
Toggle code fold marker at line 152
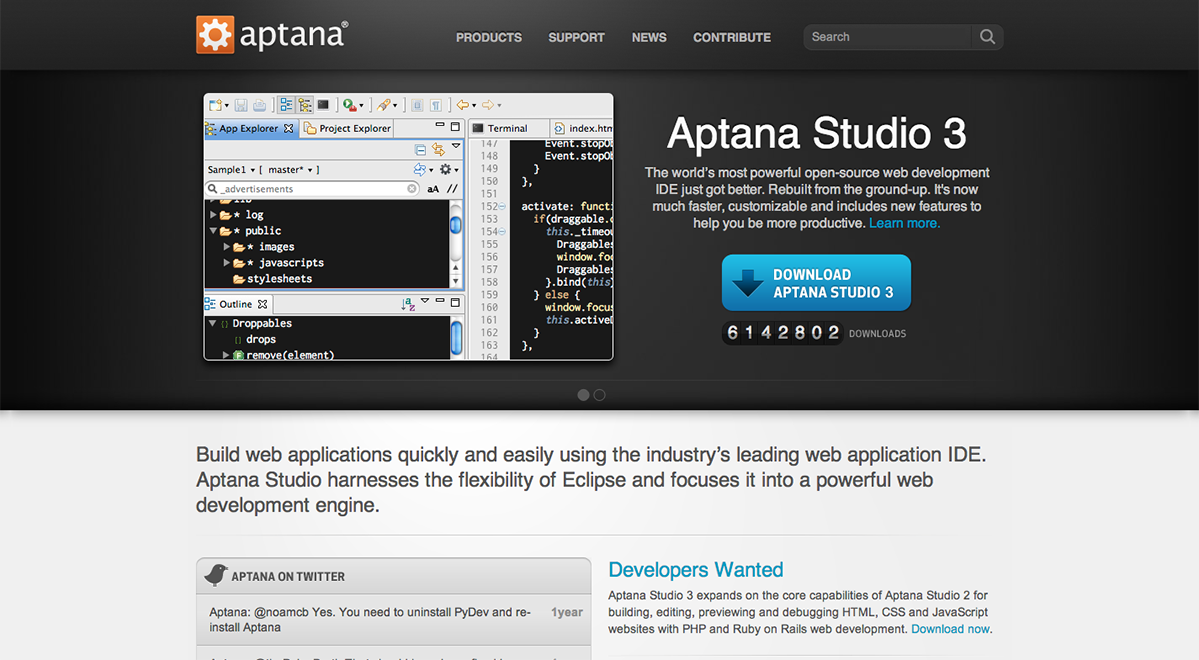tap(502, 206)
